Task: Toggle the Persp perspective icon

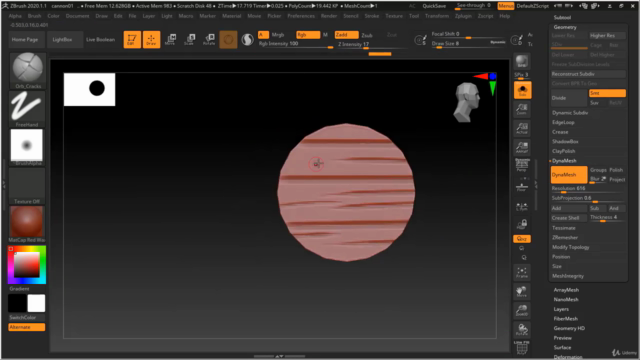Action: point(522,165)
